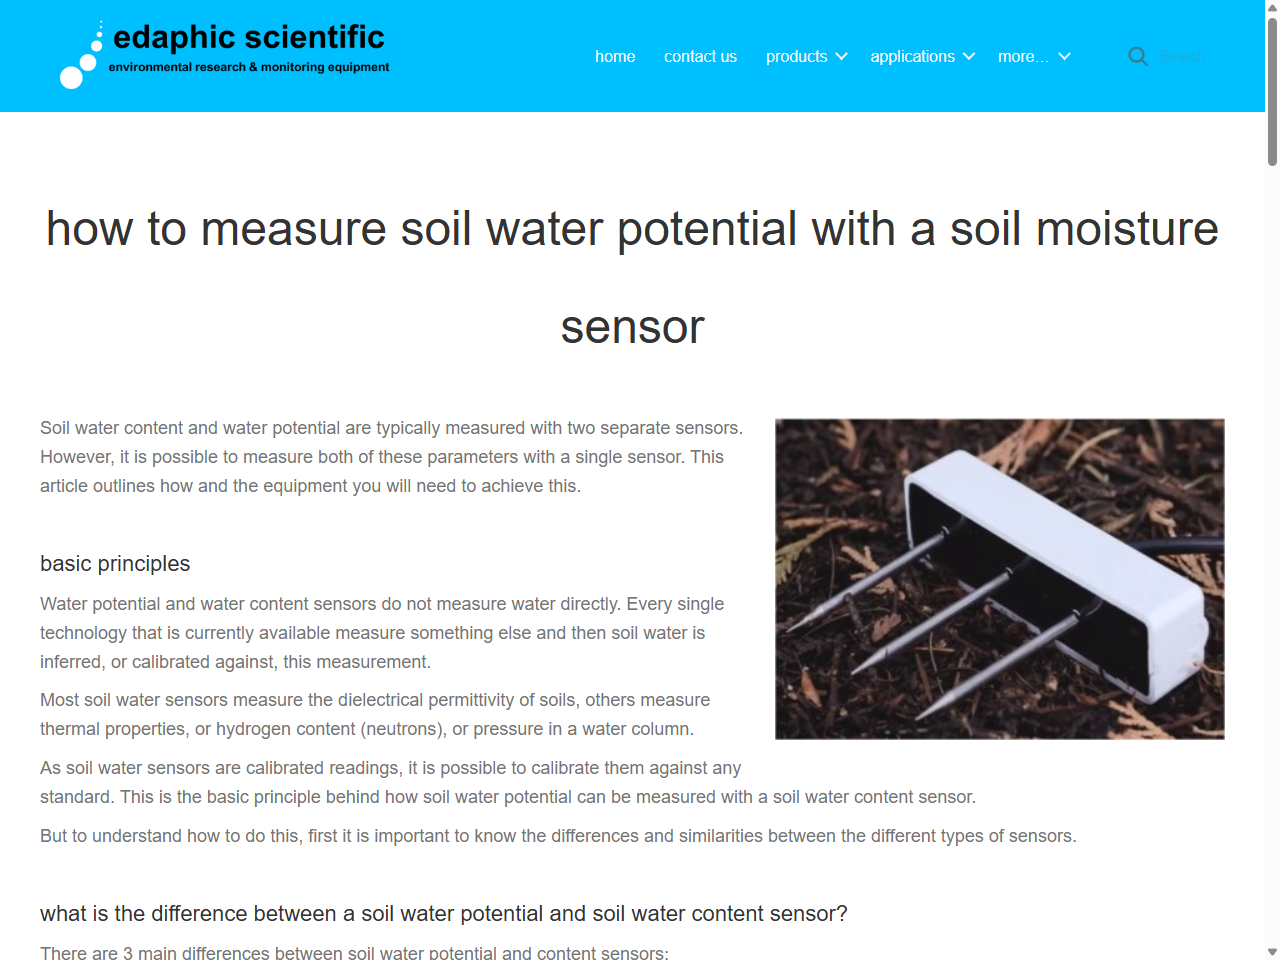Click the basic principles heading
Image resolution: width=1280 pixels, height=960 pixels.
coord(115,564)
